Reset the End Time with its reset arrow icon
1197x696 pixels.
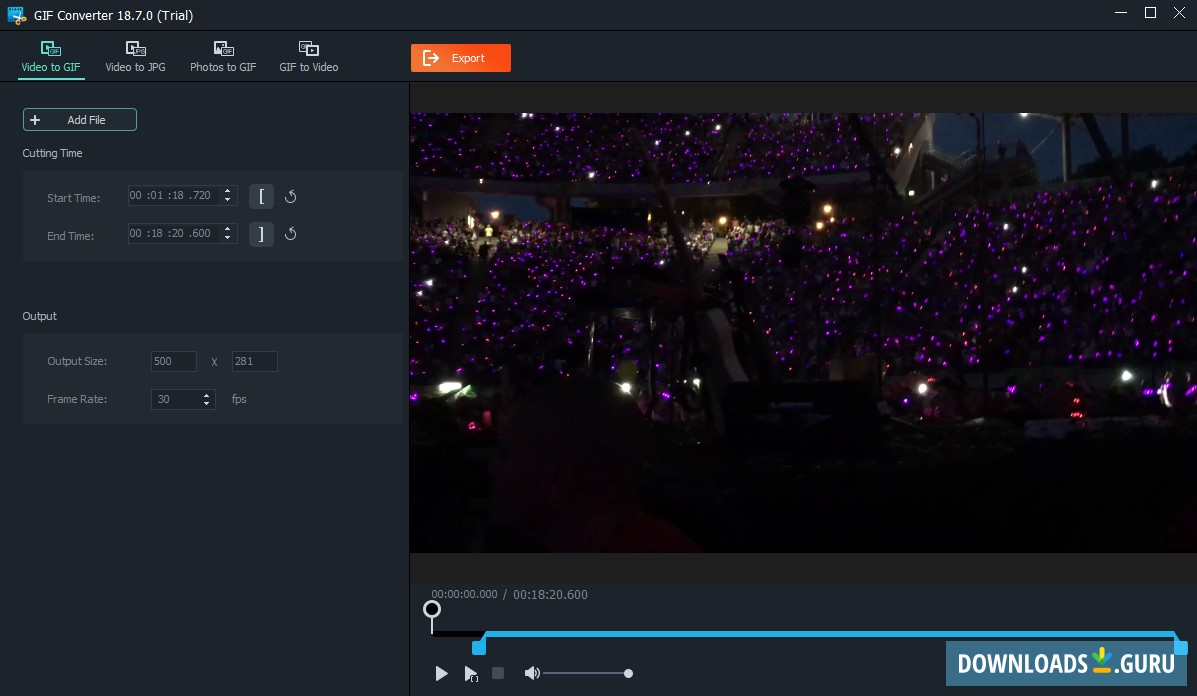(290, 234)
